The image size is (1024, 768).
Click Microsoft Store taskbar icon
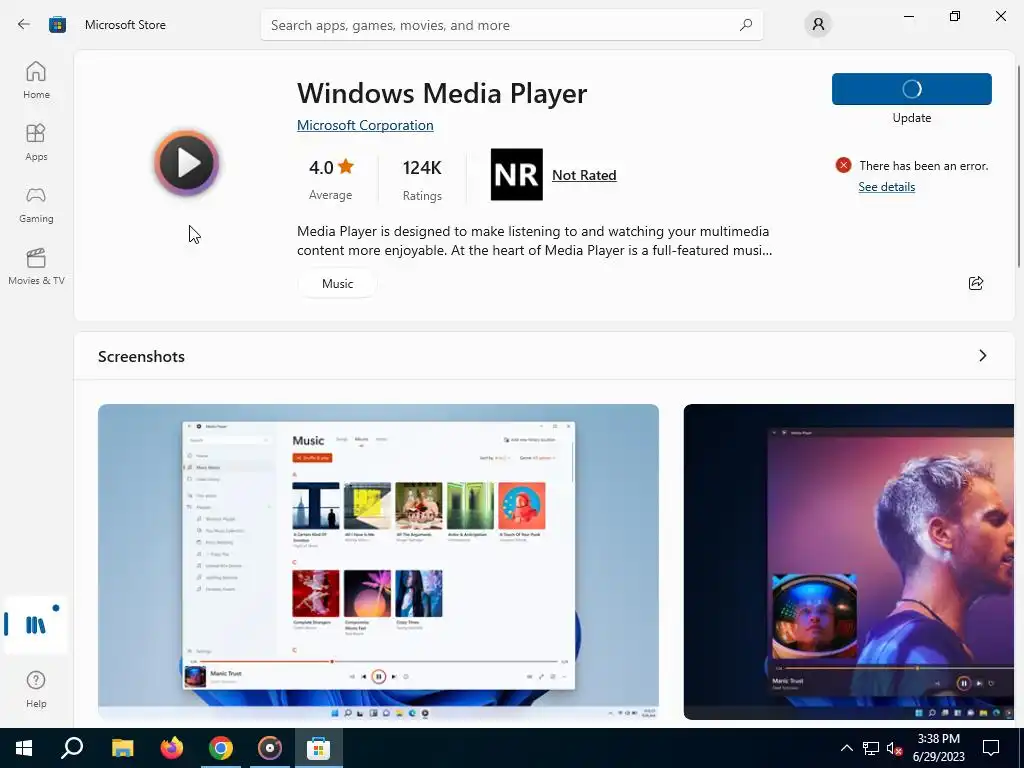point(318,748)
